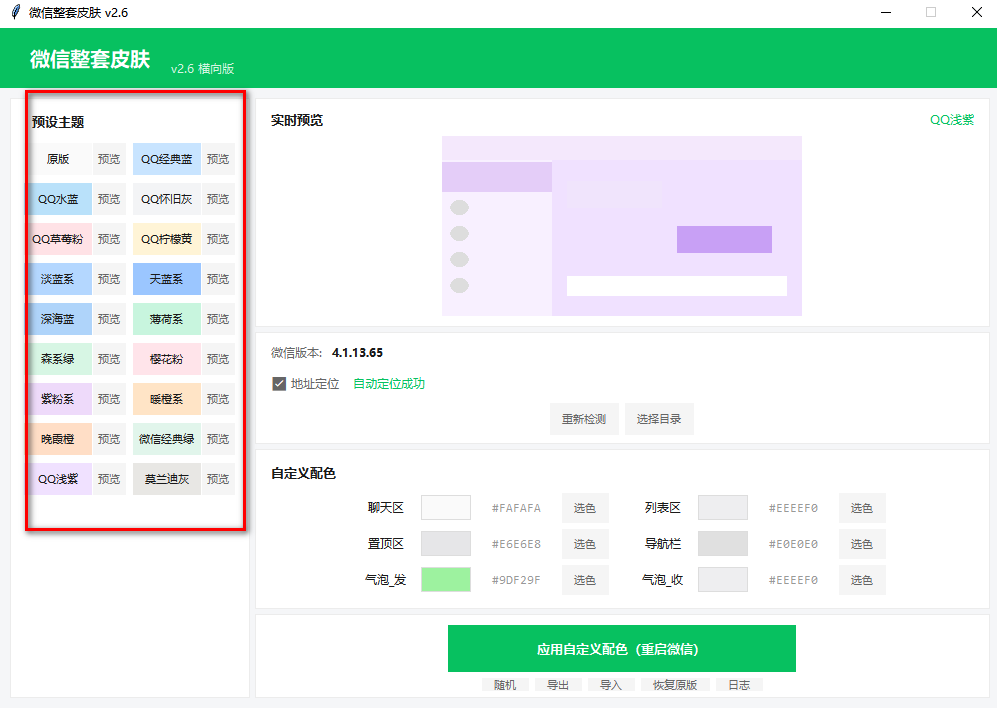
Task: Preview the QQ浅紫 theme
Action: (109, 480)
